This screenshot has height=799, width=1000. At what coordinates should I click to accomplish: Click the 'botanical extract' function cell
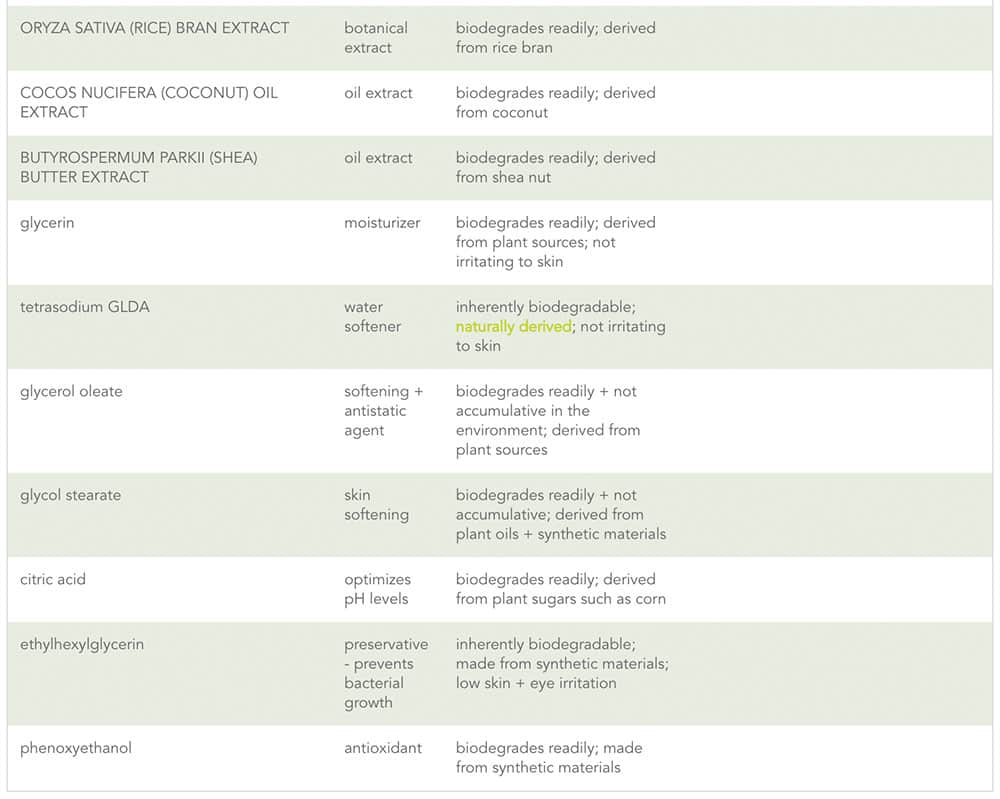tap(376, 38)
